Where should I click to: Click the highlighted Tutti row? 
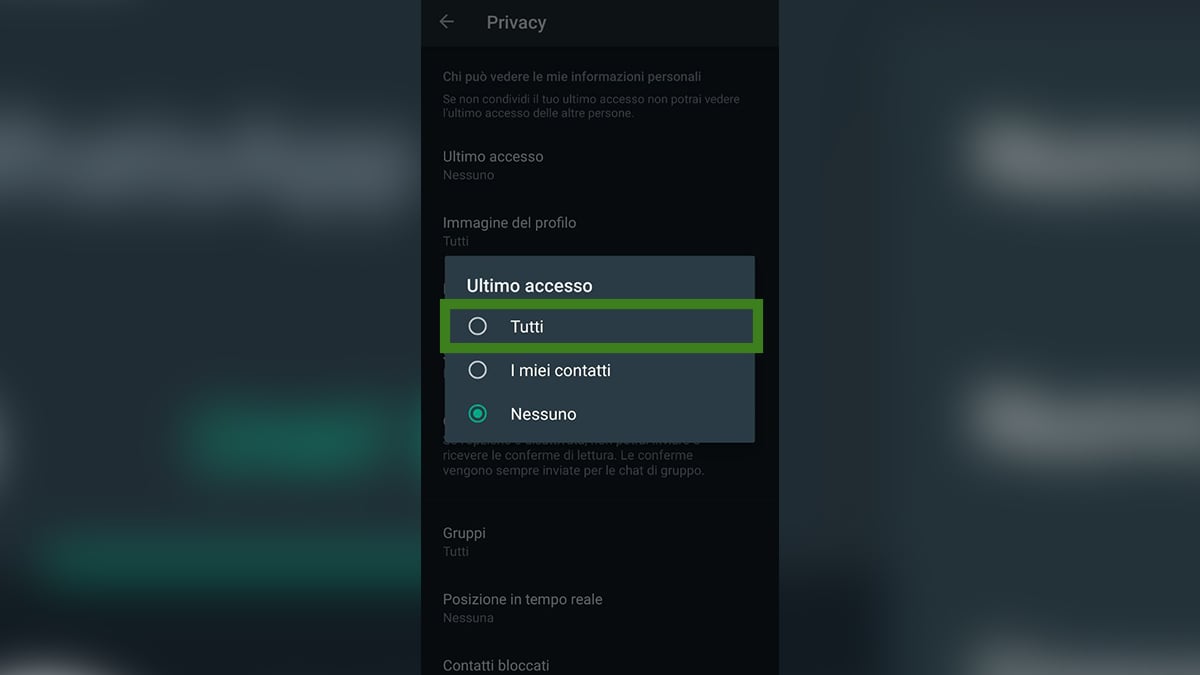600,326
